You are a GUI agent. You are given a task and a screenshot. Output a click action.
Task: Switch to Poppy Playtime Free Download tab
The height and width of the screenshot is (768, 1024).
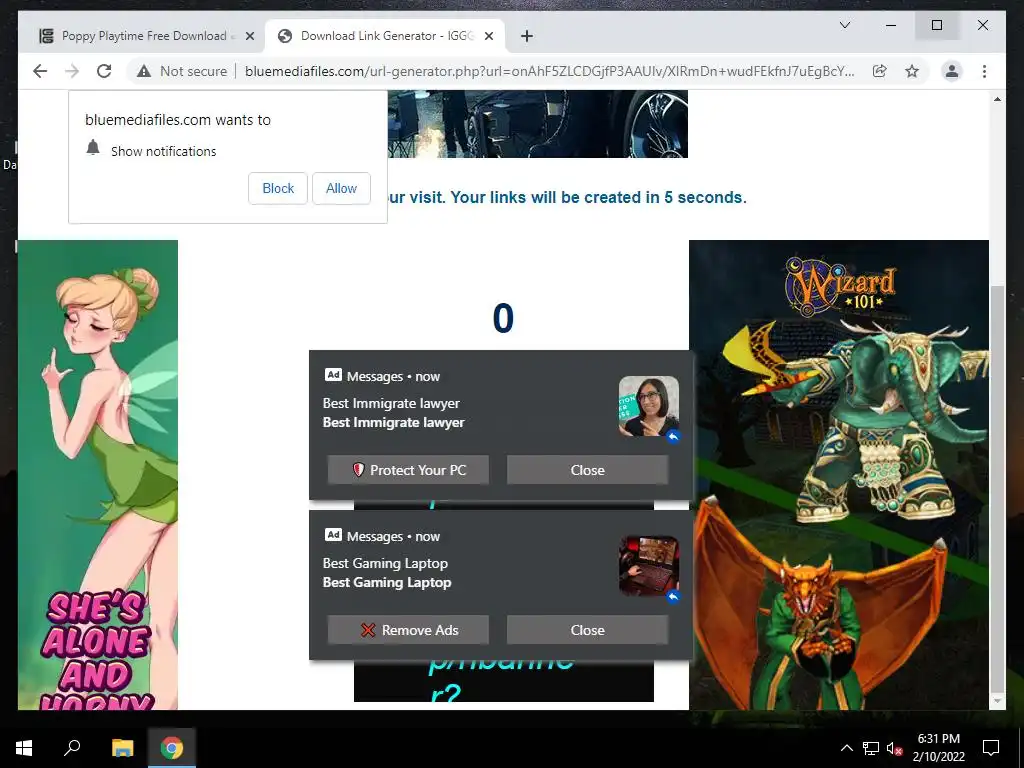pyautogui.click(x=142, y=36)
